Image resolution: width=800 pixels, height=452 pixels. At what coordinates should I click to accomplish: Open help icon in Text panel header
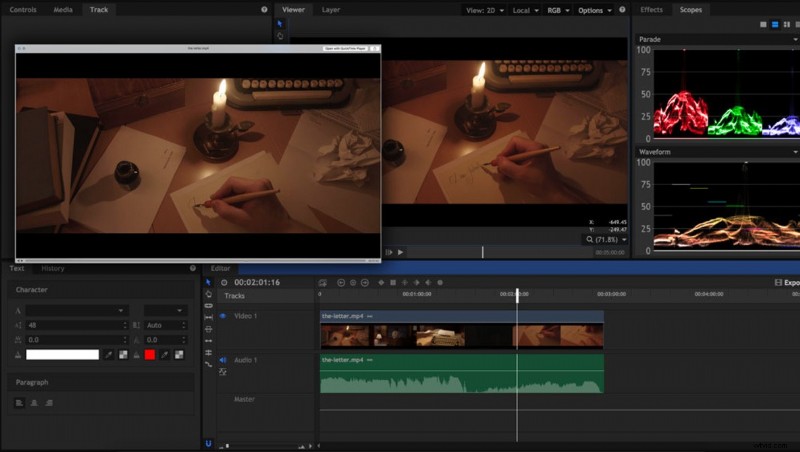click(x=192, y=268)
